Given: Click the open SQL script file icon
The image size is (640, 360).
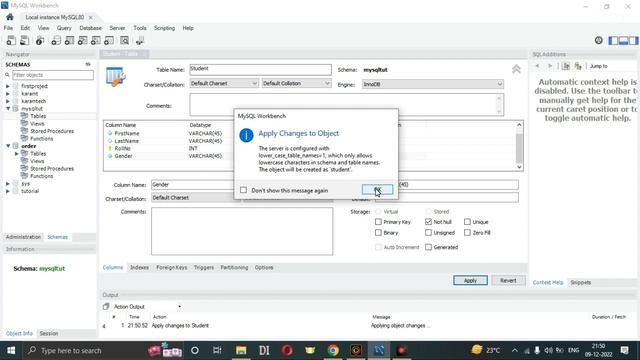Looking at the screenshot, I should 24,40.
